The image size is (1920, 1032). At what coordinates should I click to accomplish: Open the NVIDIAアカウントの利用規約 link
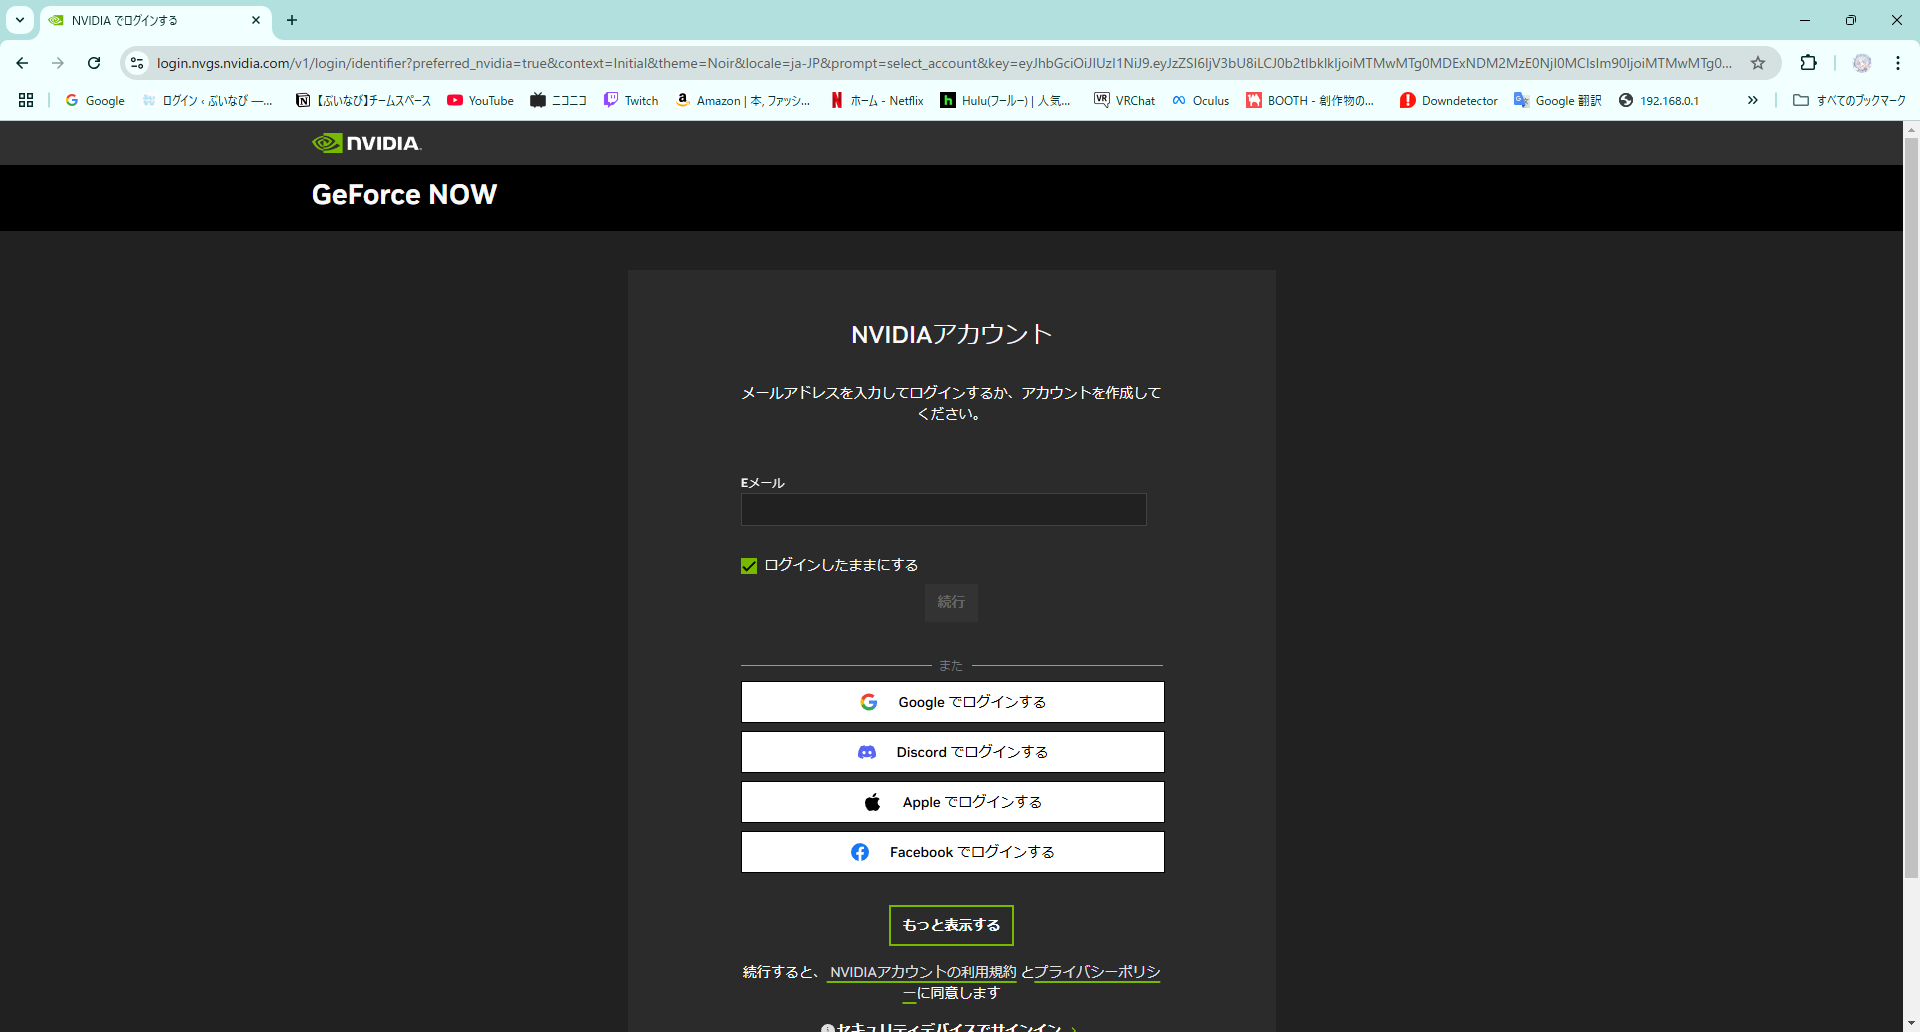point(921,971)
